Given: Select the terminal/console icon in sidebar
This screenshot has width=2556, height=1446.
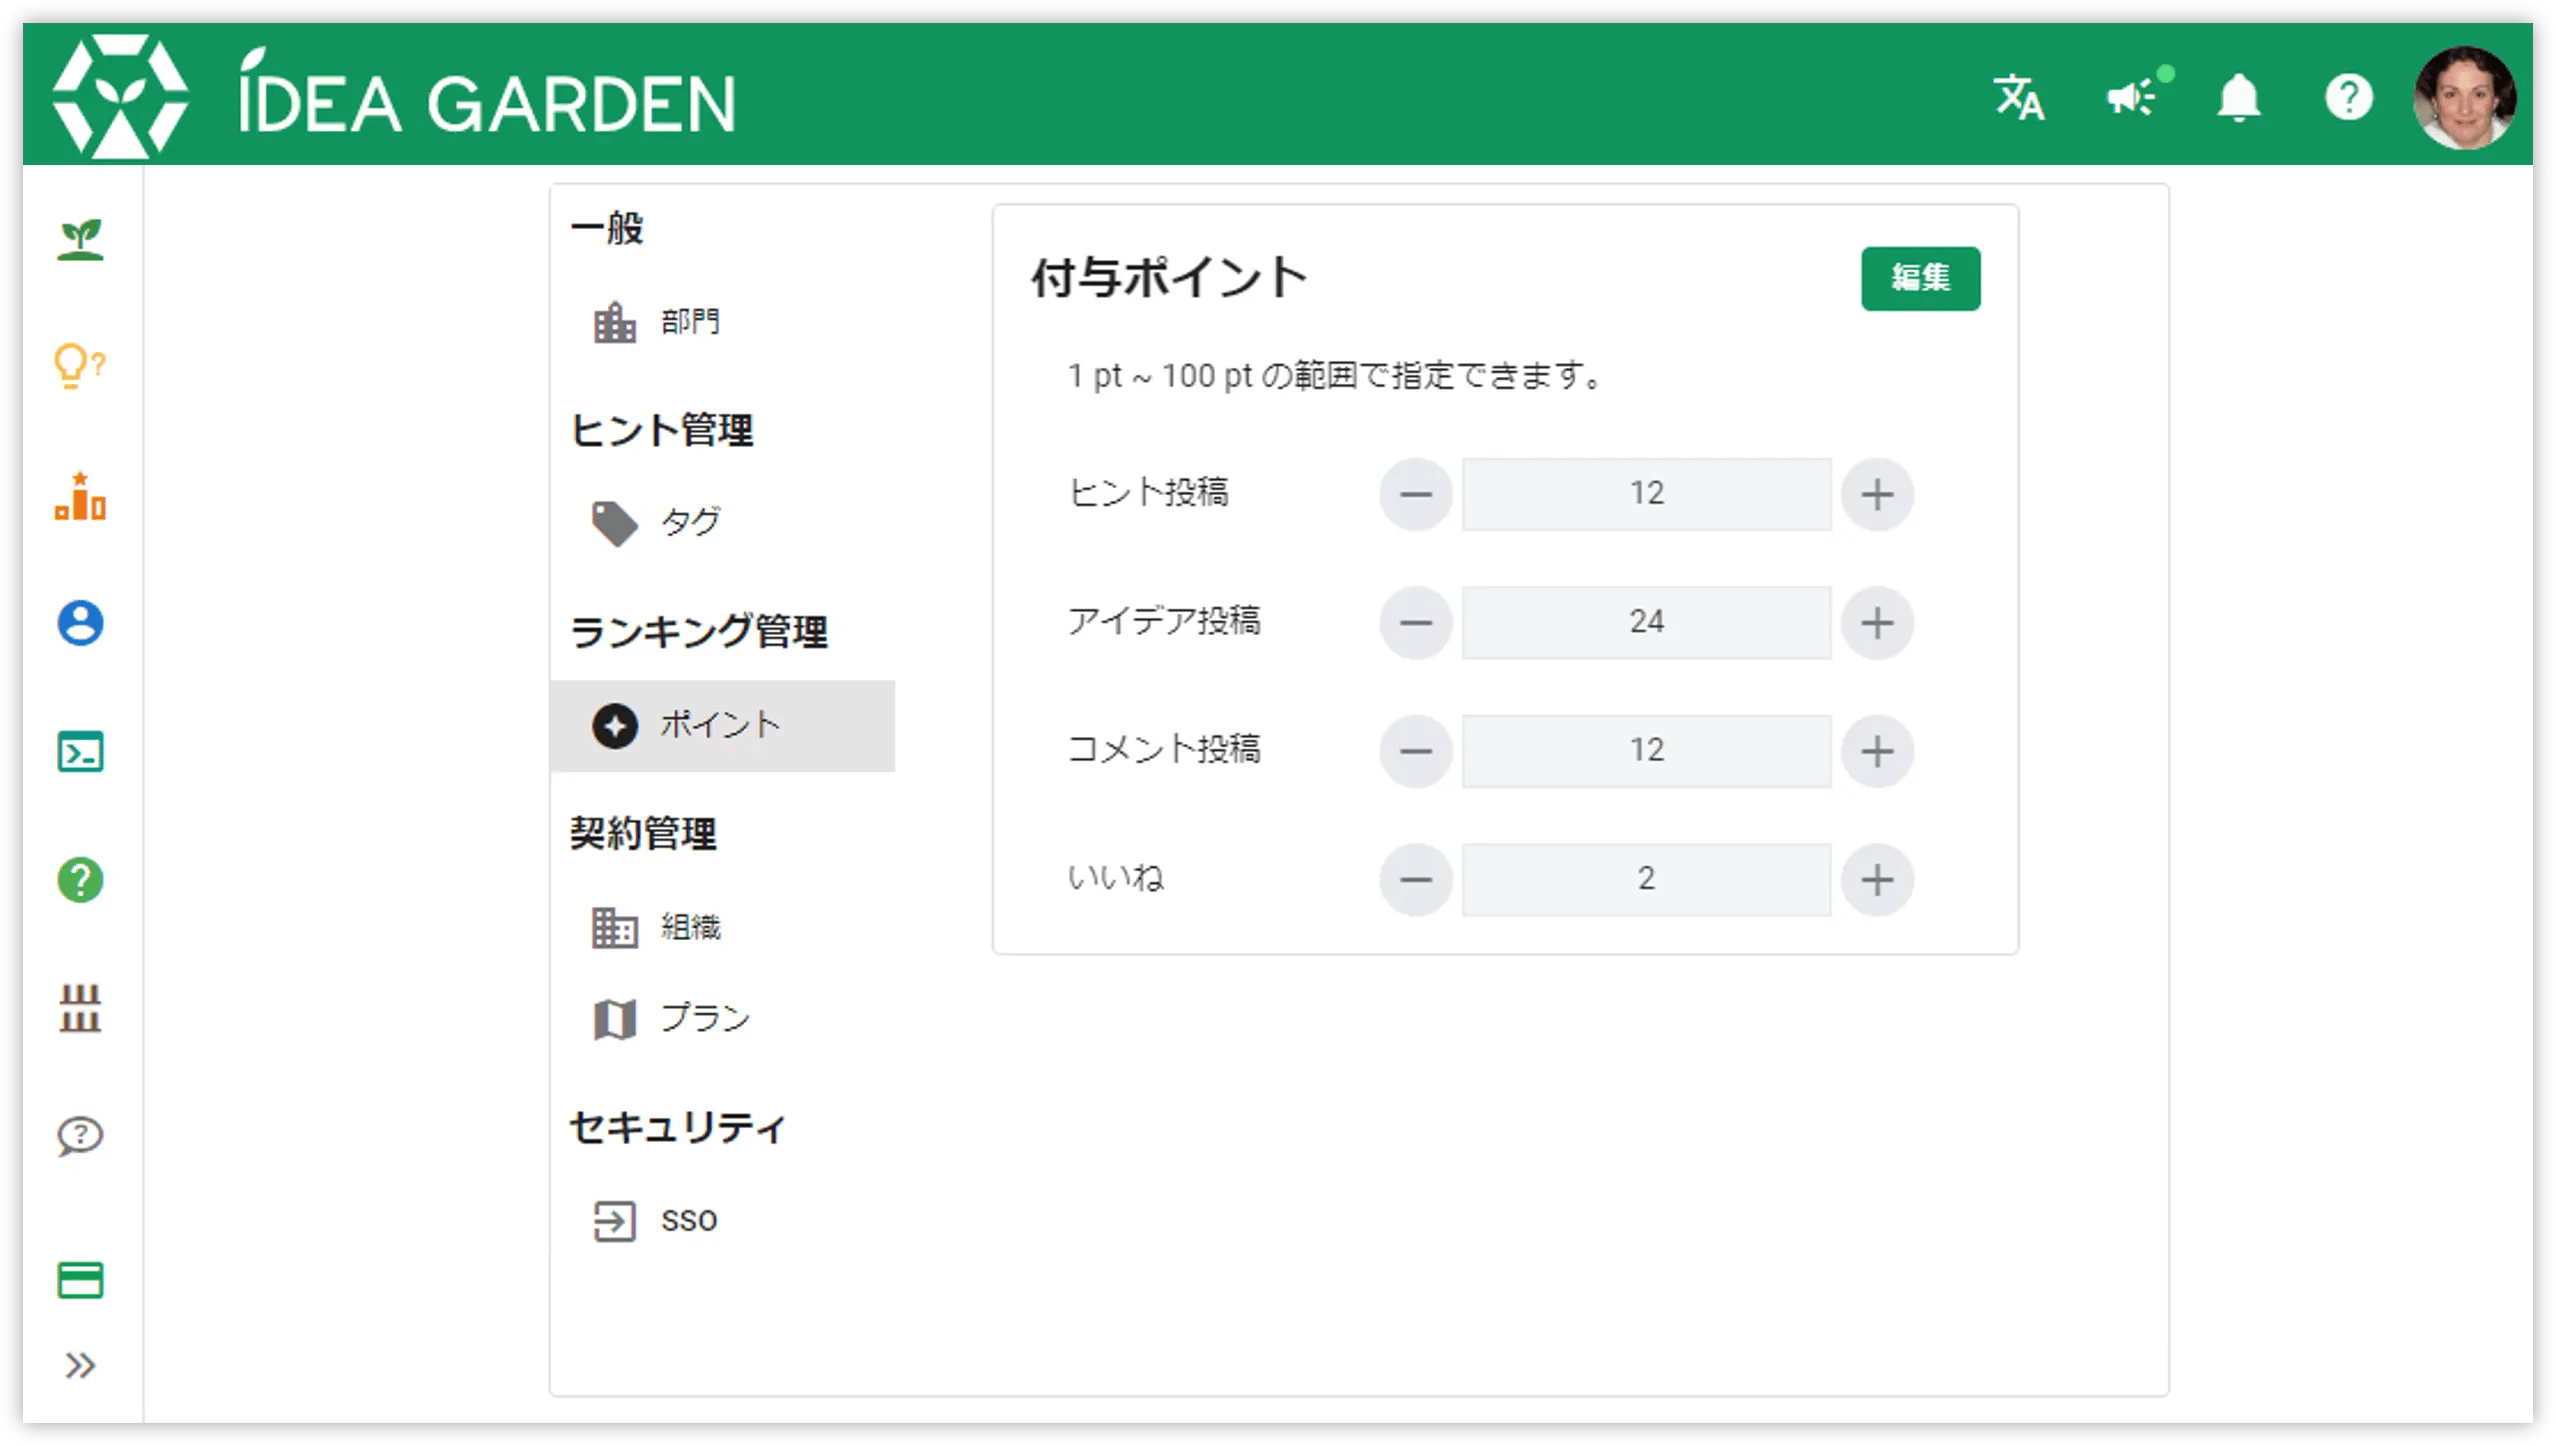Looking at the screenshot, I should click(81, 753).
